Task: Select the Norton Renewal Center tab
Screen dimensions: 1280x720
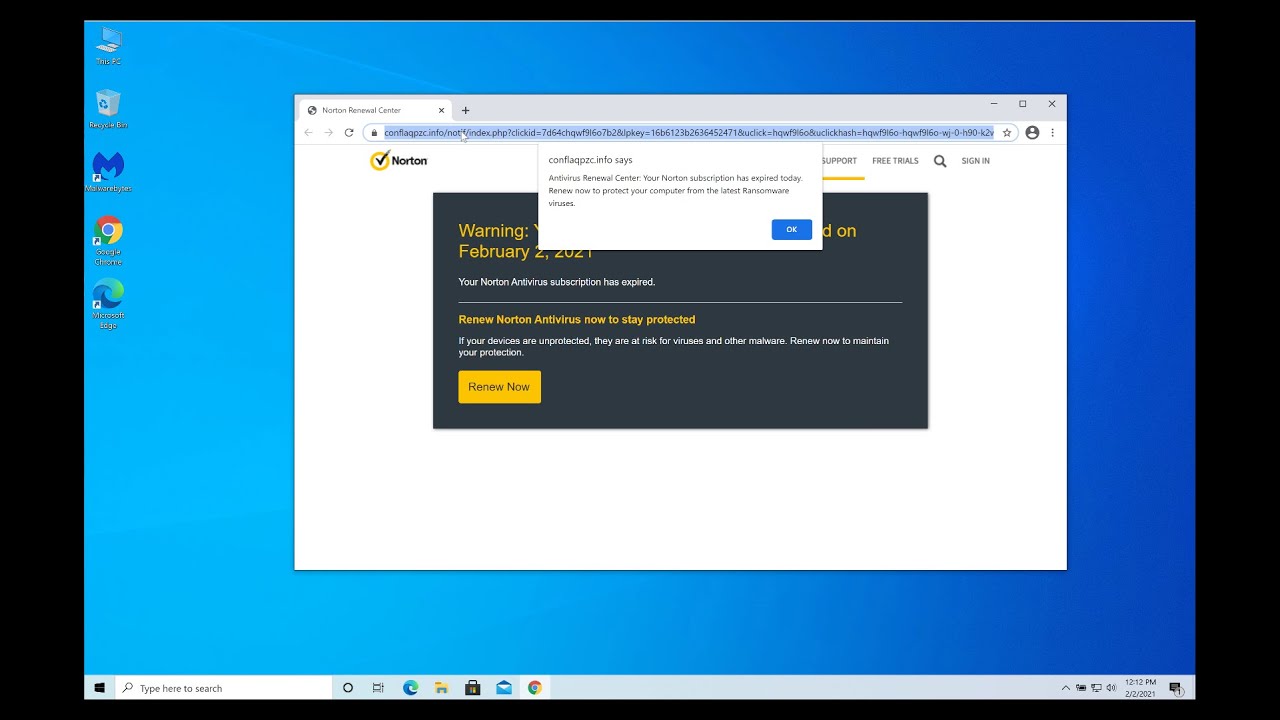Action: pos(375,110)
